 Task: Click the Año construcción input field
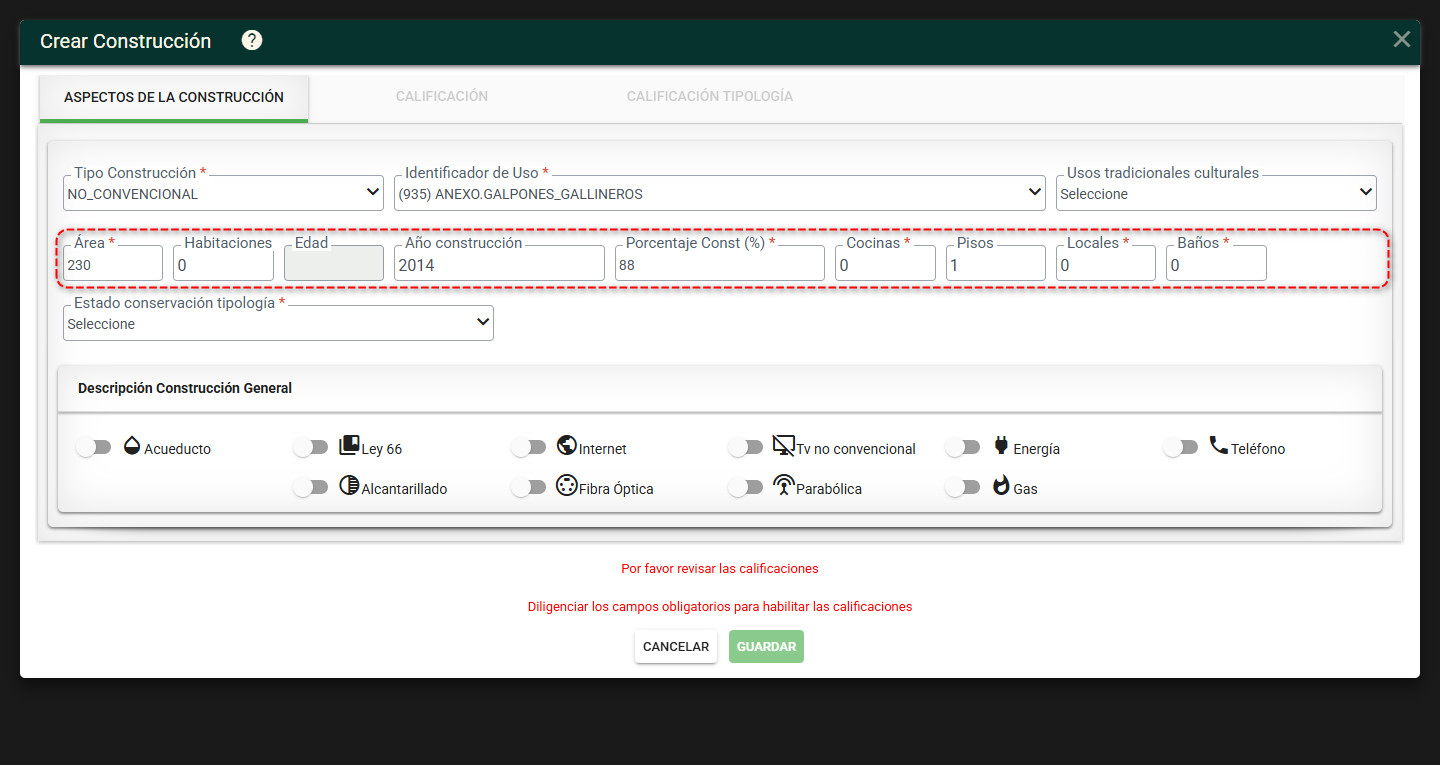[x=499, y=264]
